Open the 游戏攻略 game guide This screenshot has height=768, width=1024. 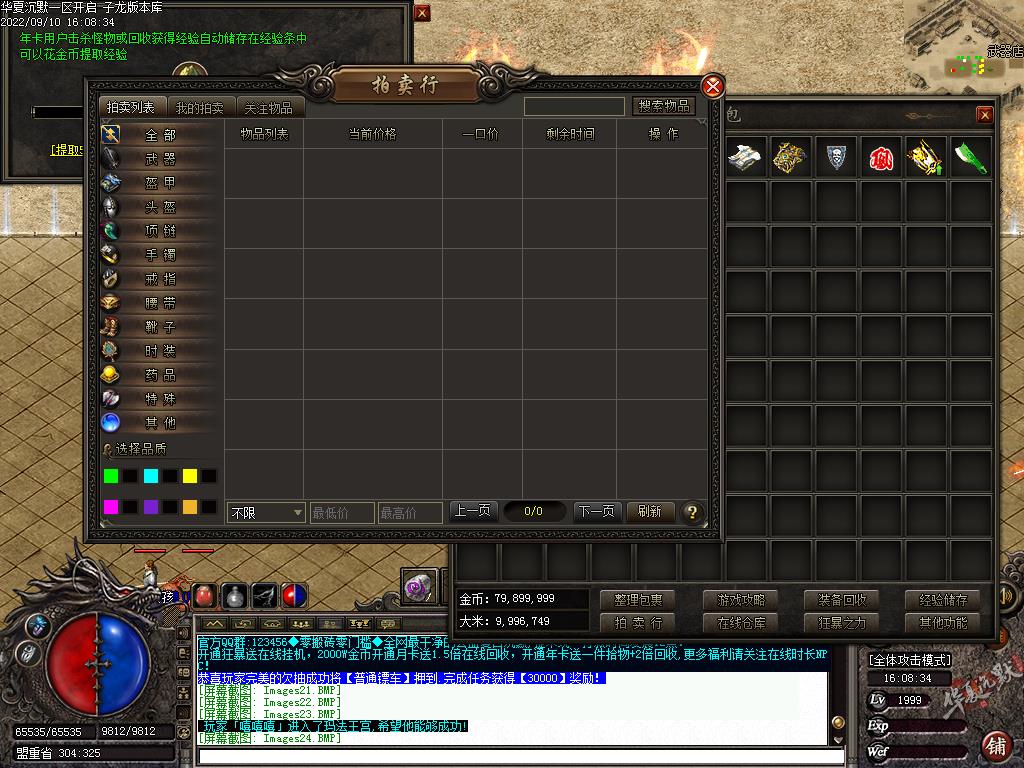pos(741,600)
